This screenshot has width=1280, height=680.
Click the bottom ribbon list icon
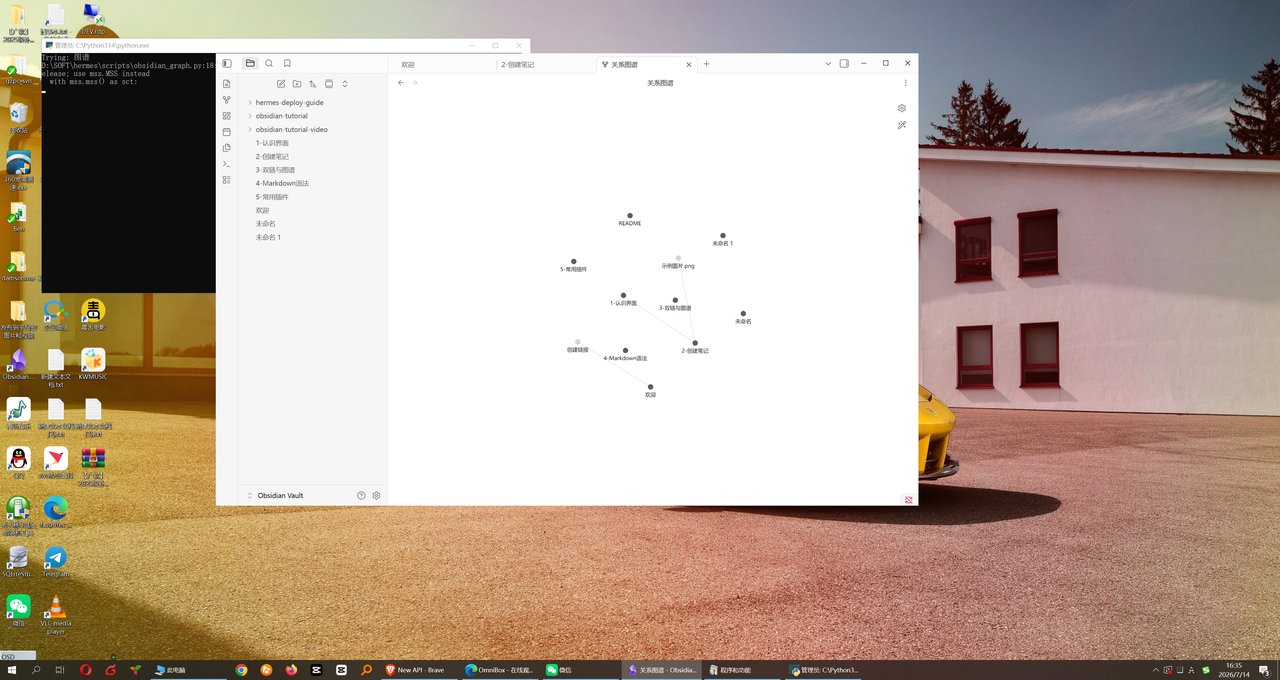227,180
